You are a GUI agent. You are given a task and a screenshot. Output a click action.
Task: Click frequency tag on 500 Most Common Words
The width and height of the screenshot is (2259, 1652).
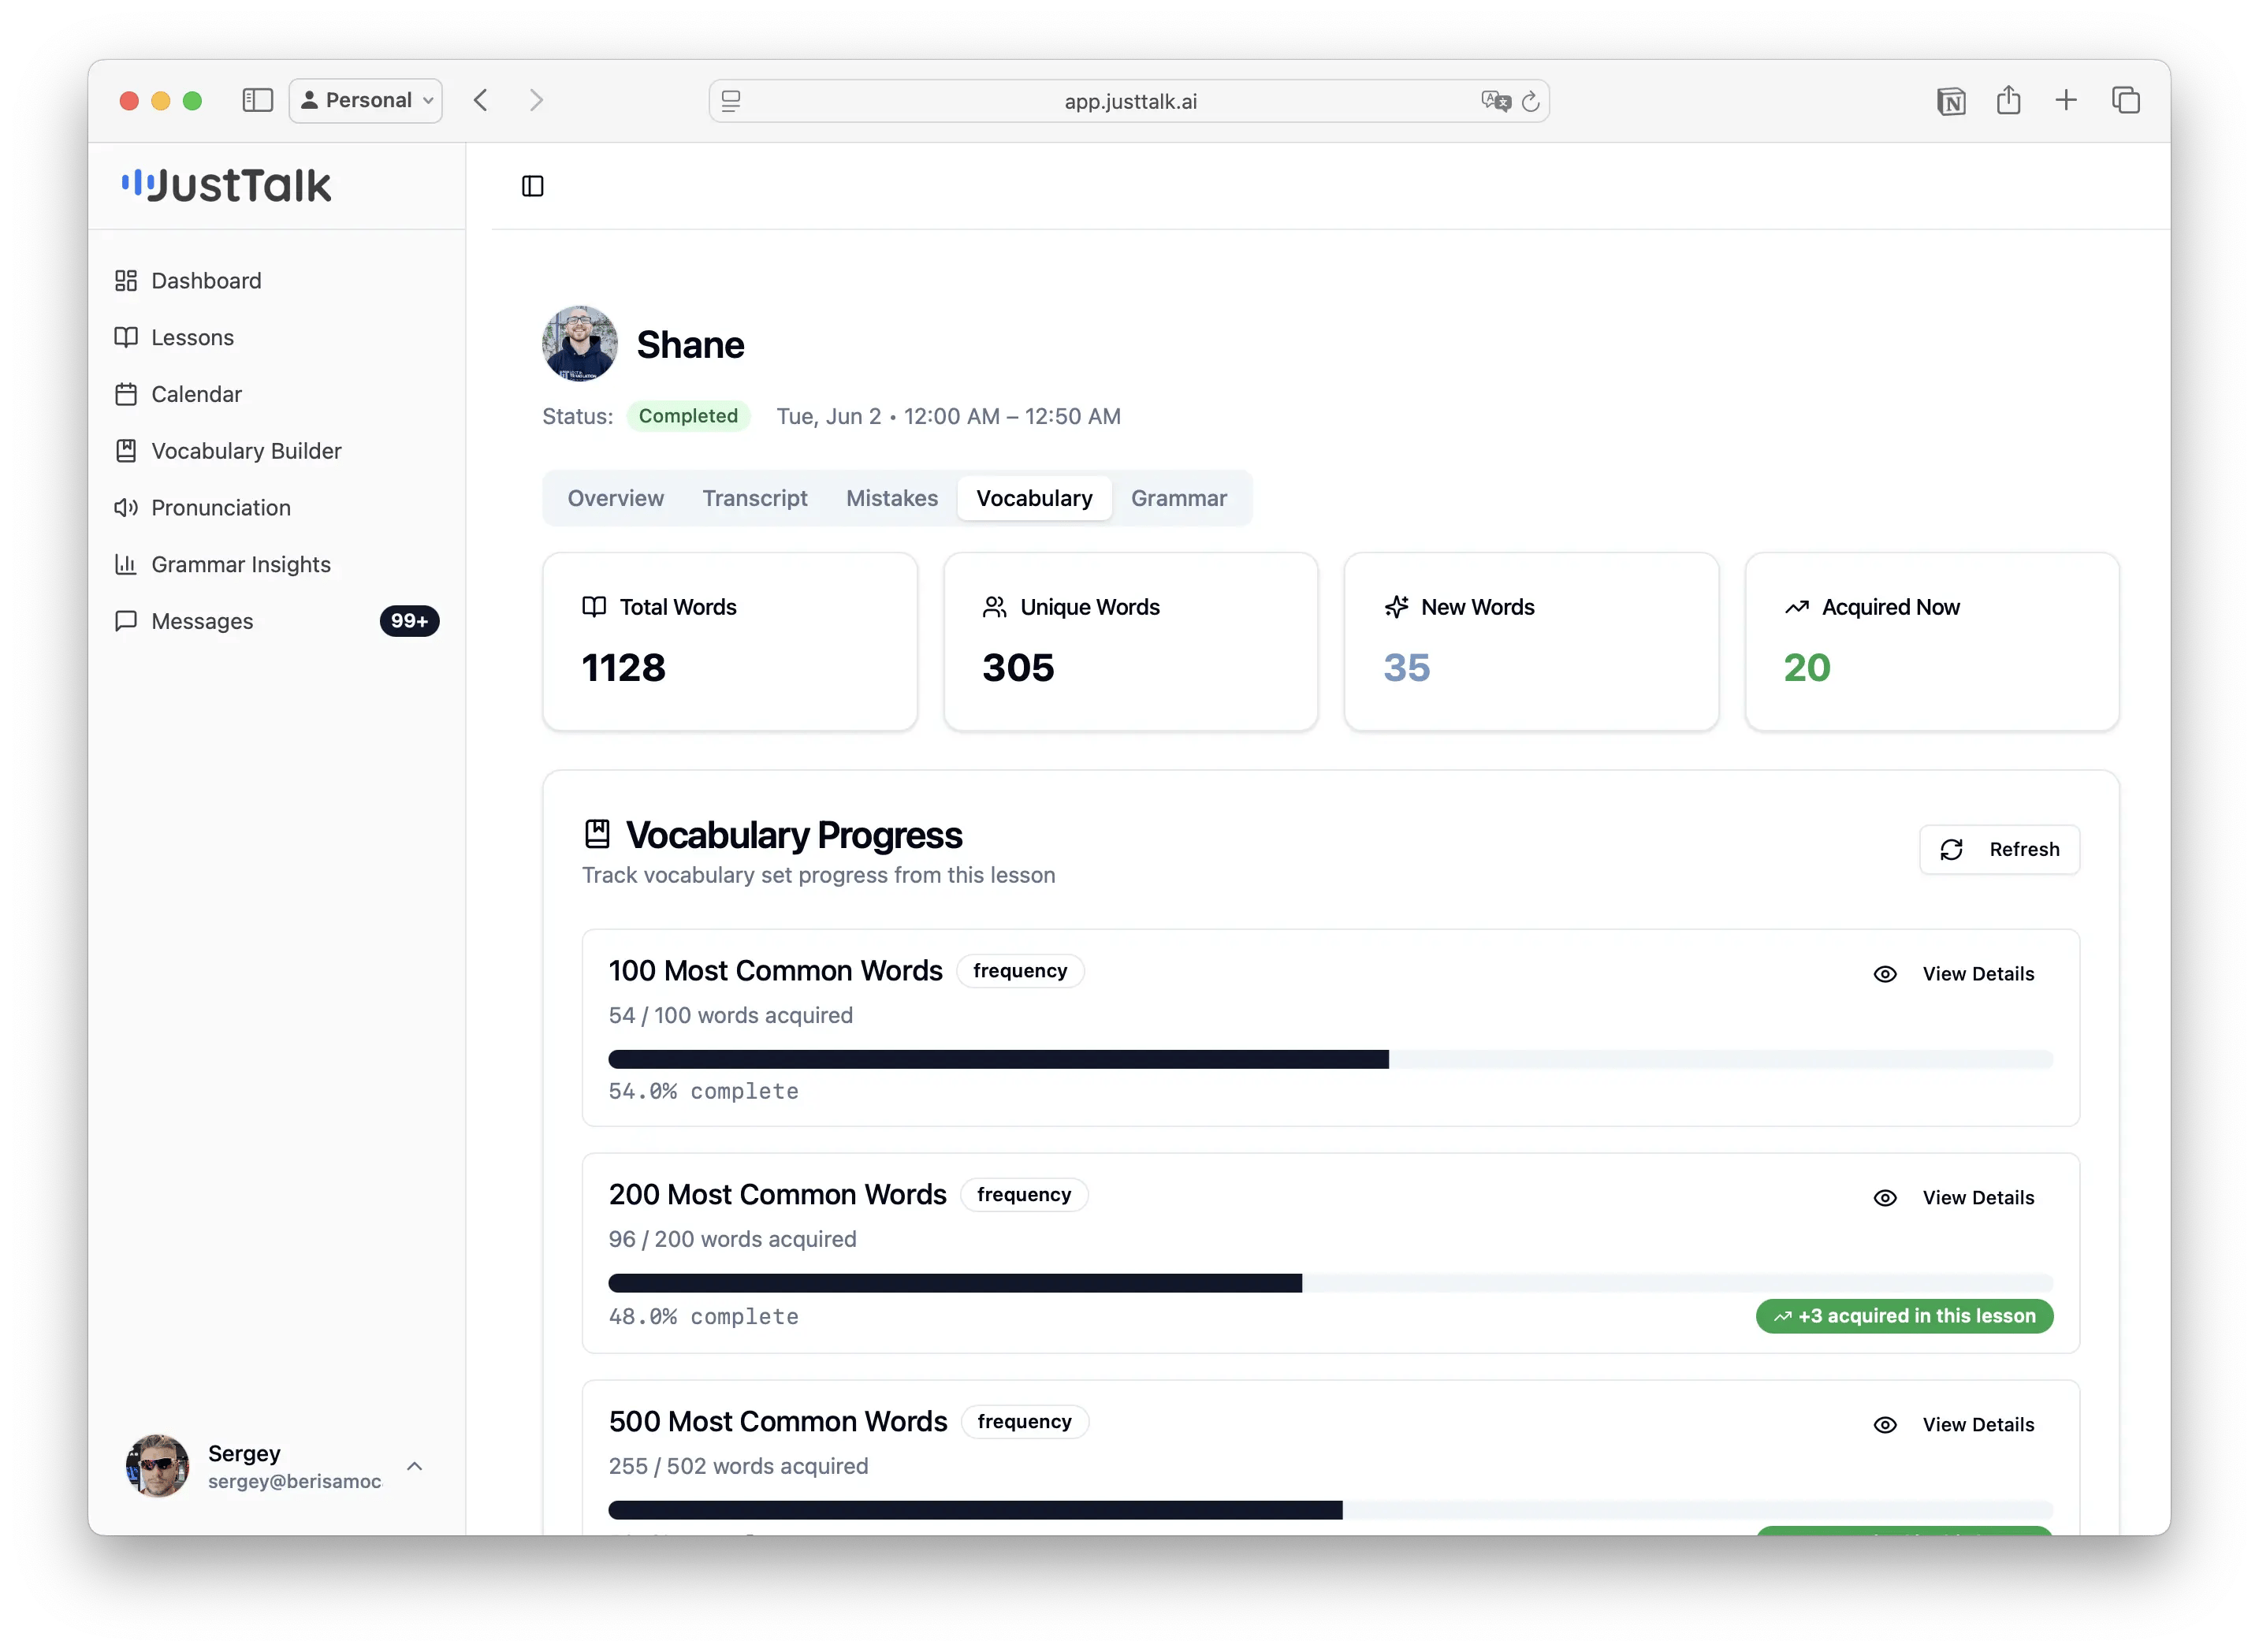pos(1025,1422)
